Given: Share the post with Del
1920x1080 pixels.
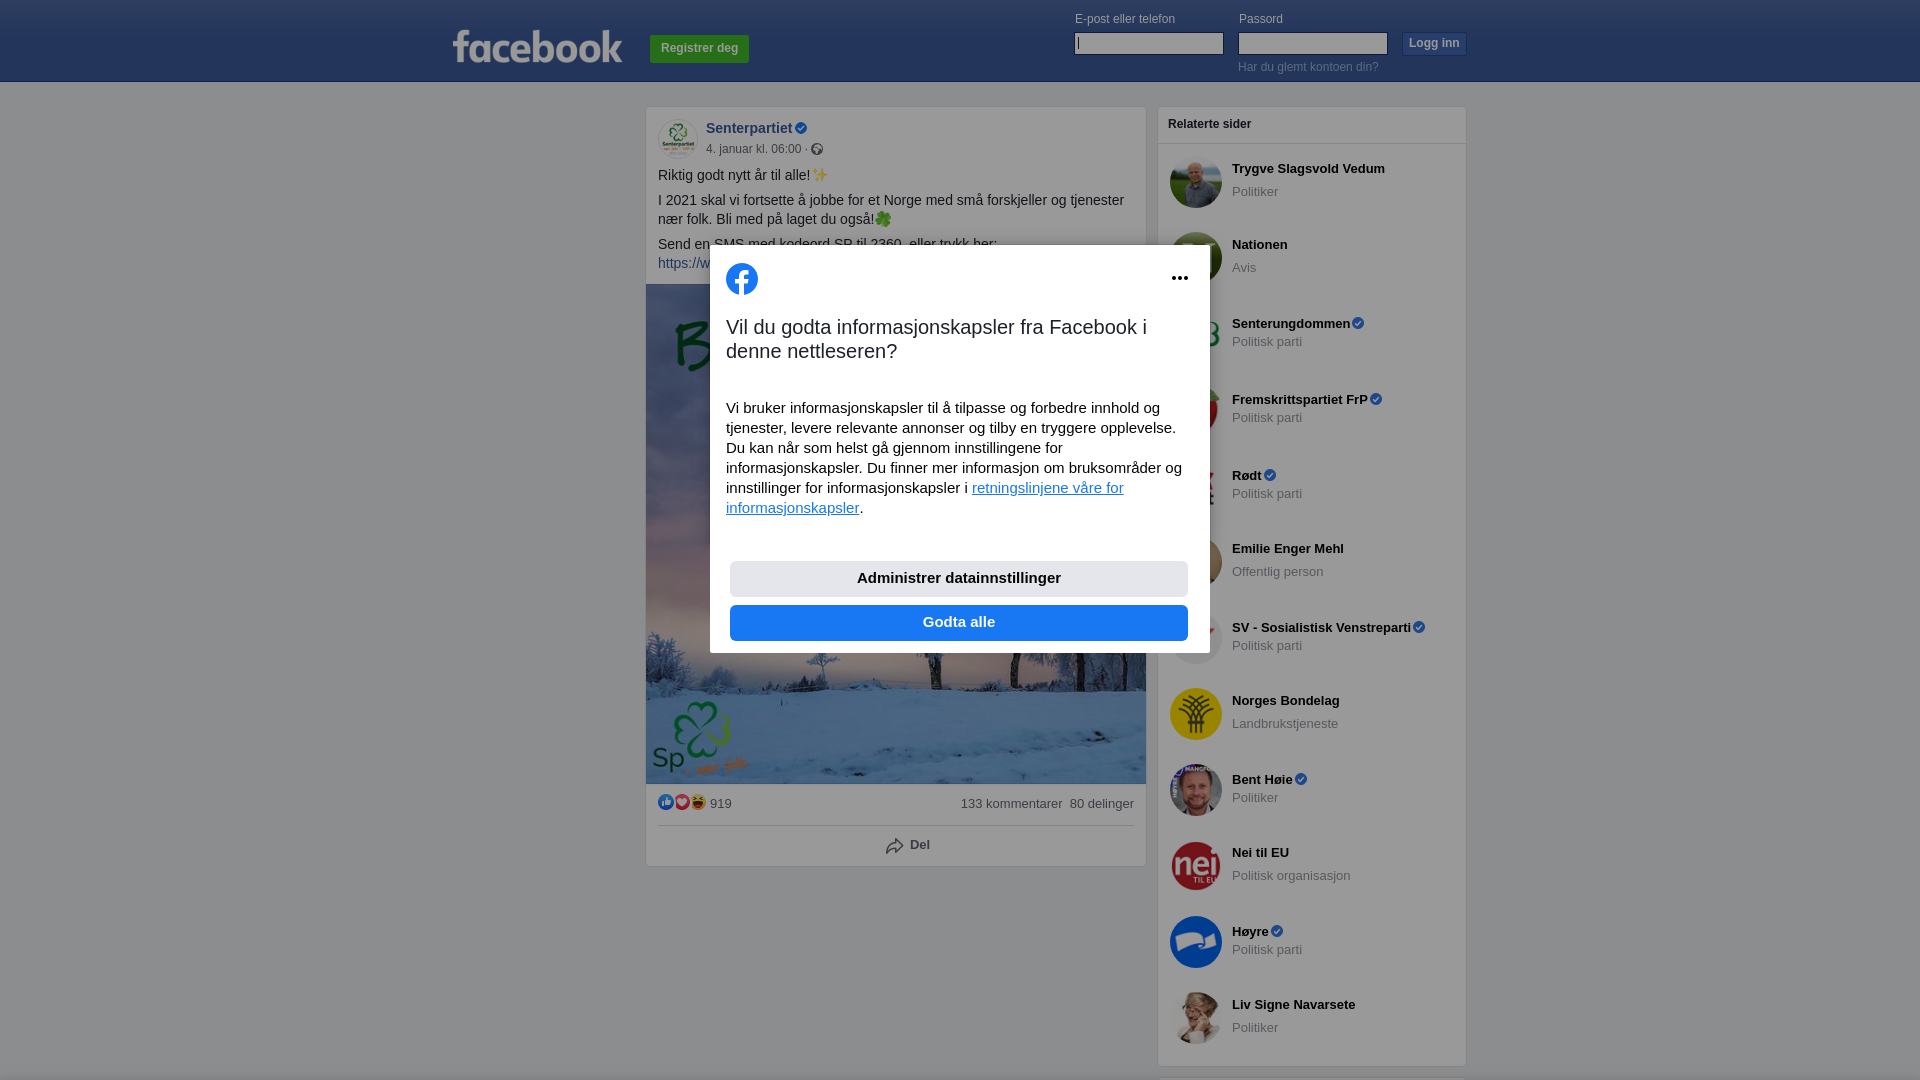Looking at the screenshot, I should coord(907,846).
